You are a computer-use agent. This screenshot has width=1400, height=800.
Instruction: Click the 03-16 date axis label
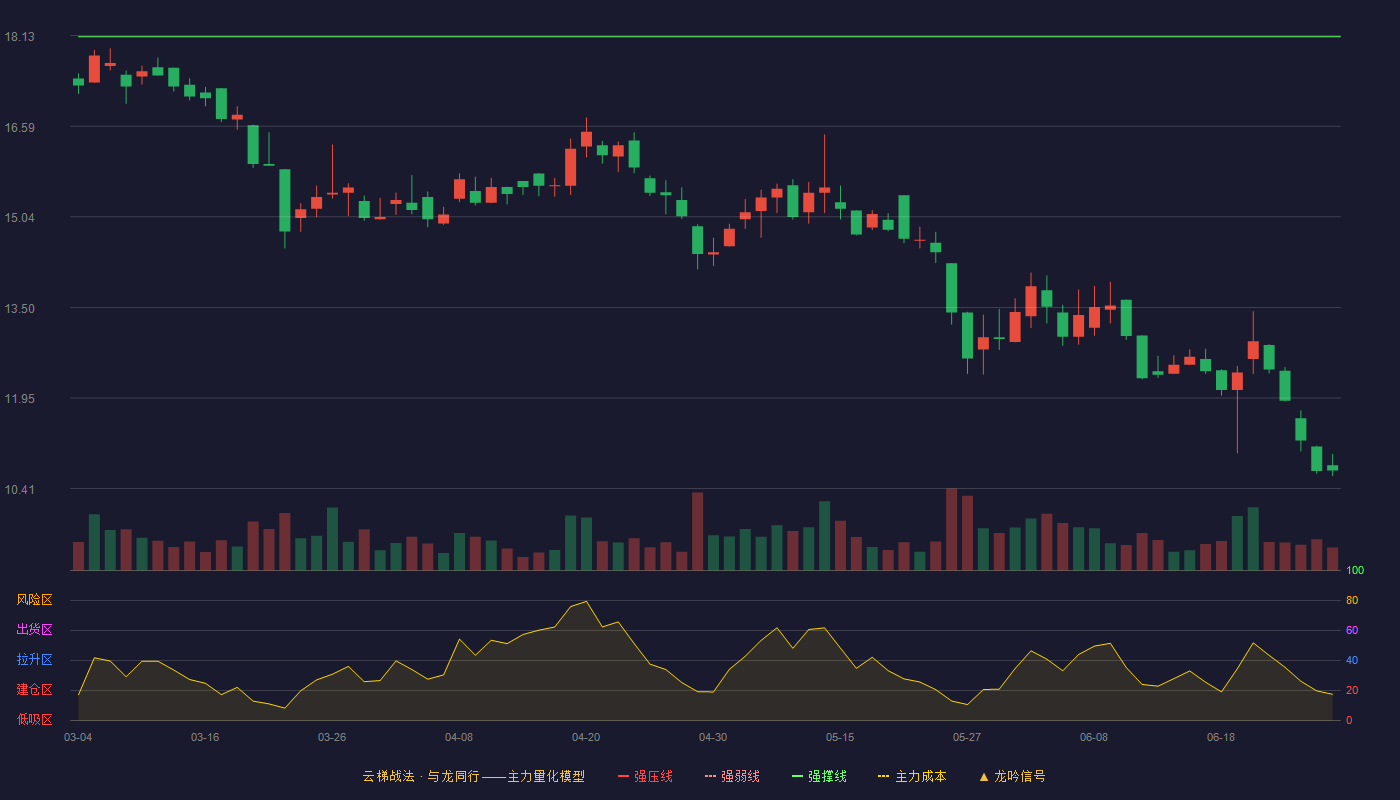point(205,737)
